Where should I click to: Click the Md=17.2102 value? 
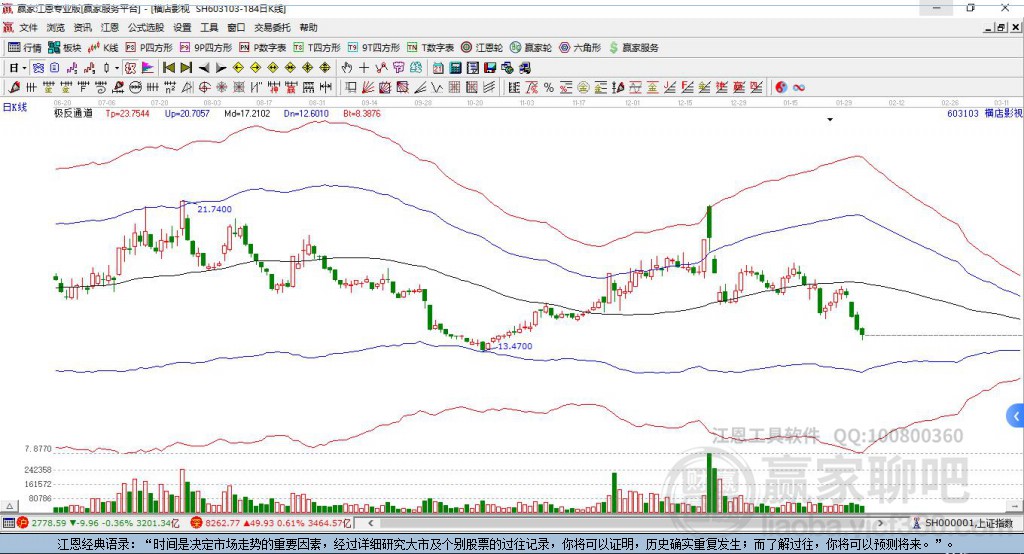click(x=247, y=113)
